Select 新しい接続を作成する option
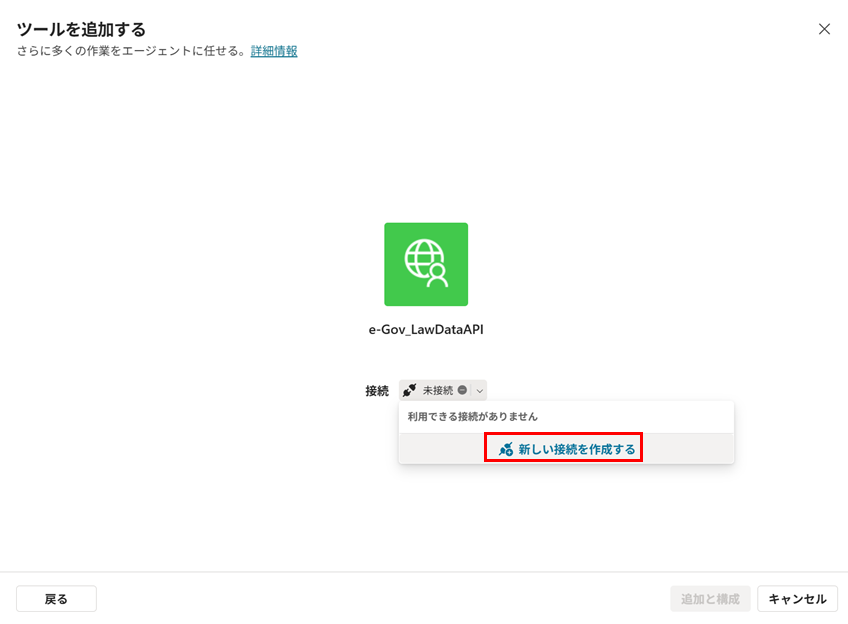 566,449
